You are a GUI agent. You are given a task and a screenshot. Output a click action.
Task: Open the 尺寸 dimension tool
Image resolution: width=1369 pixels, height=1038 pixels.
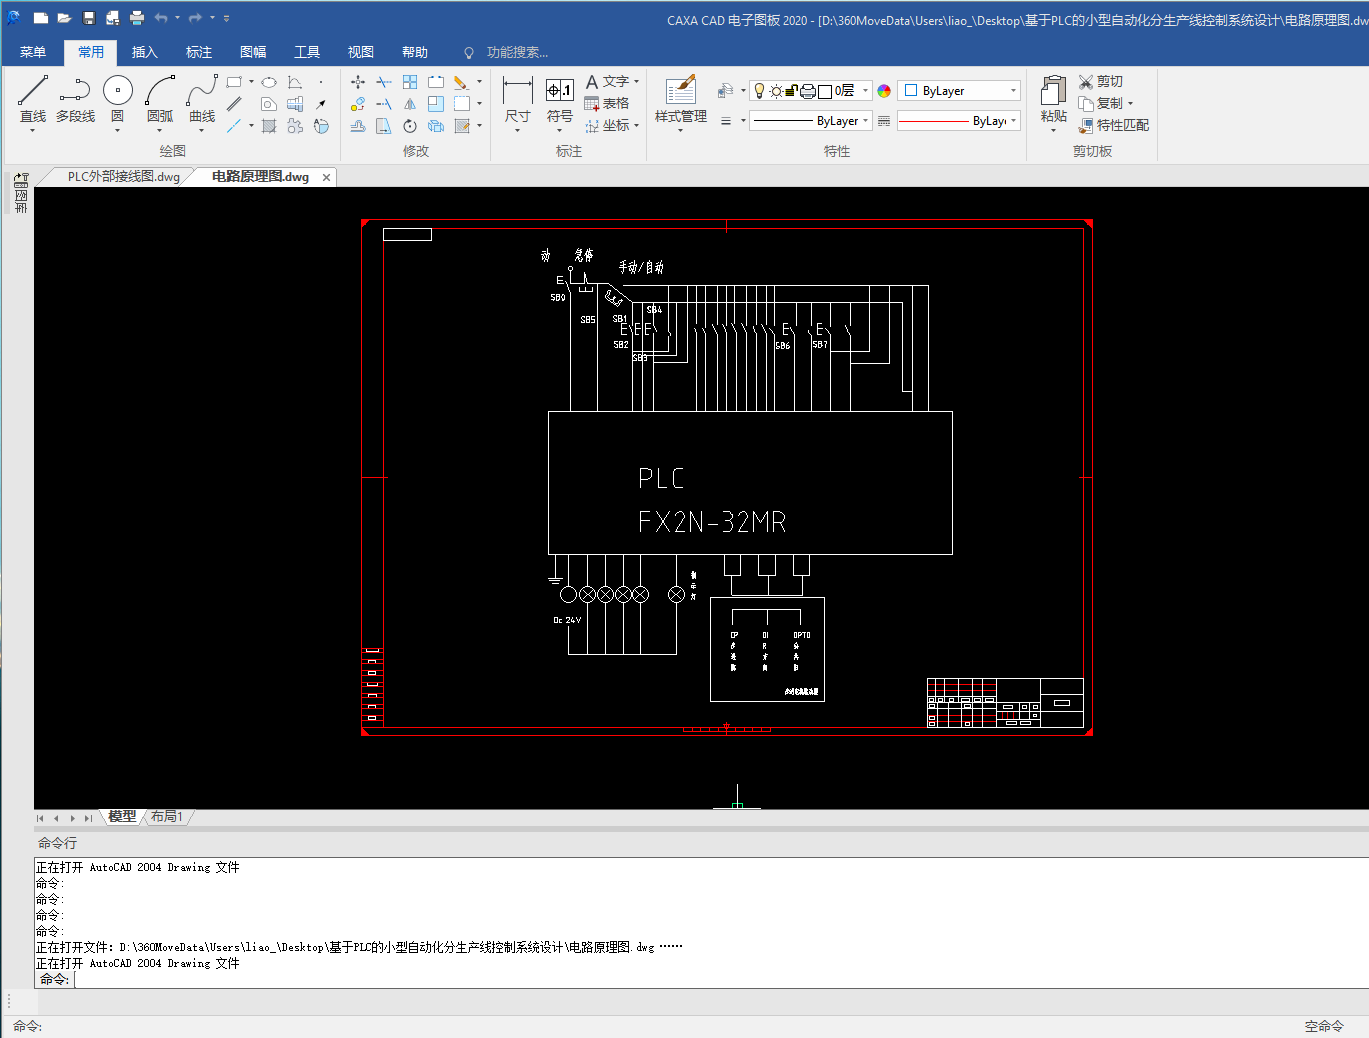pos(517,92)
